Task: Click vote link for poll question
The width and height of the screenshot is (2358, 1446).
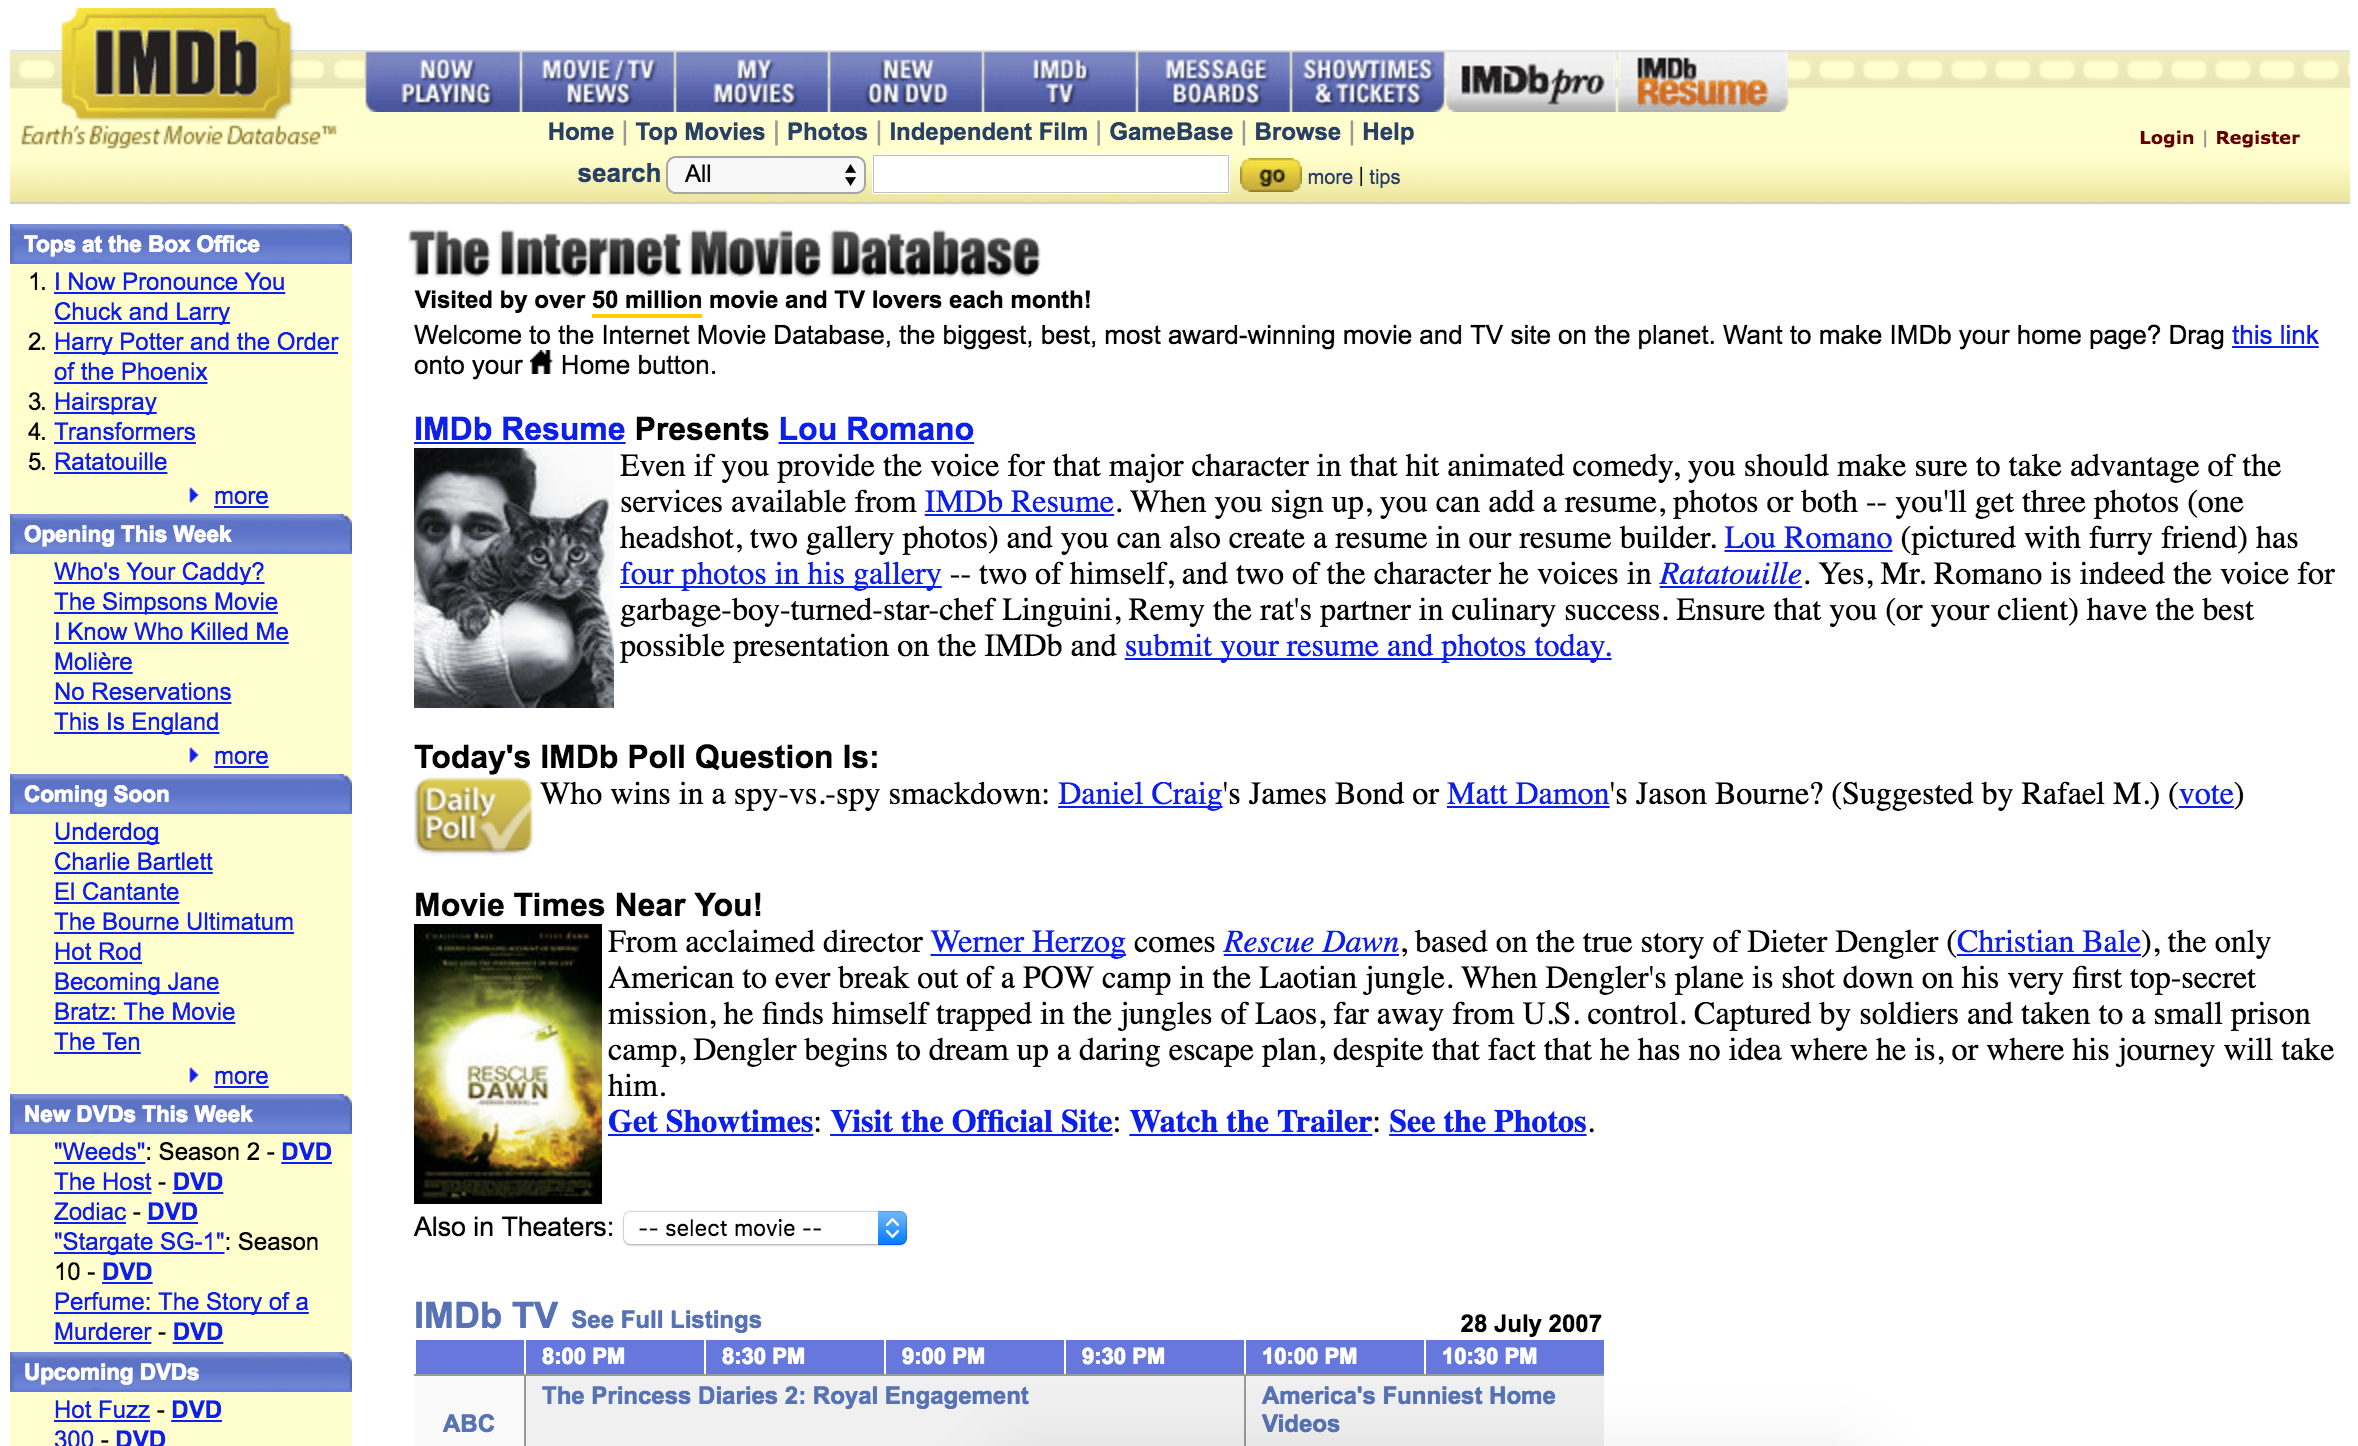Action: (x=2205, y=794)
